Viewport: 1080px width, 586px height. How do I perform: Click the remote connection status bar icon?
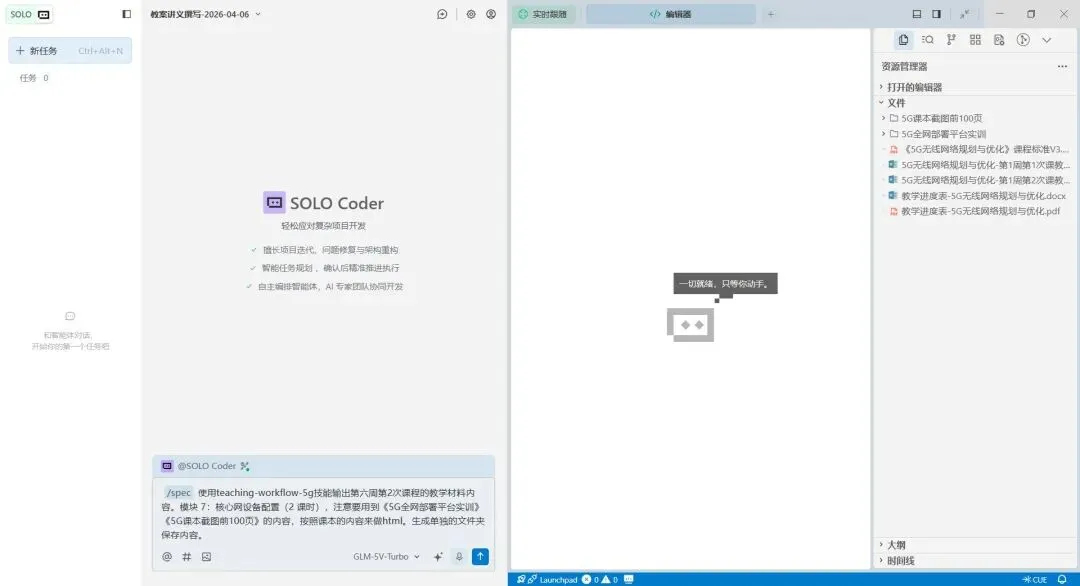(521, 579)
